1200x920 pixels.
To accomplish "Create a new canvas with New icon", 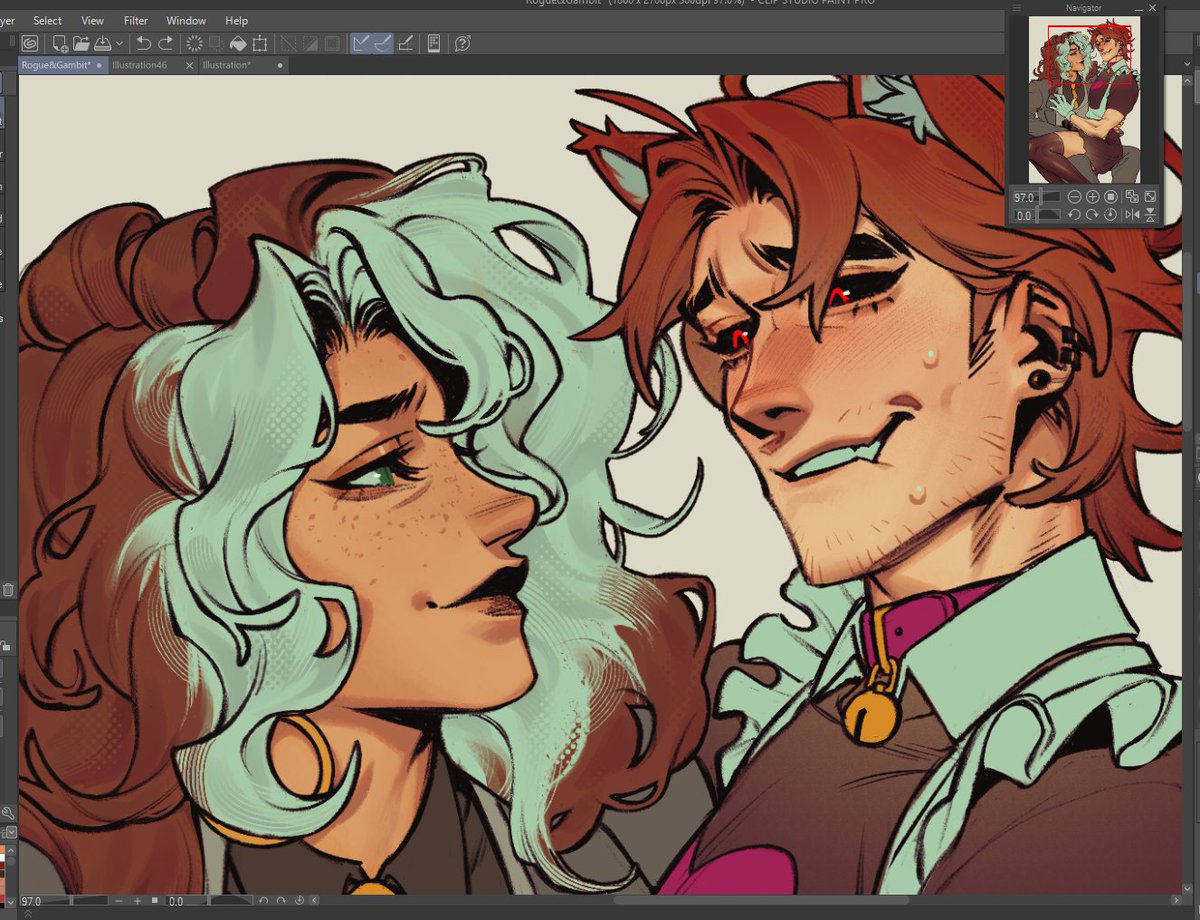I will (x=61, y=44).
